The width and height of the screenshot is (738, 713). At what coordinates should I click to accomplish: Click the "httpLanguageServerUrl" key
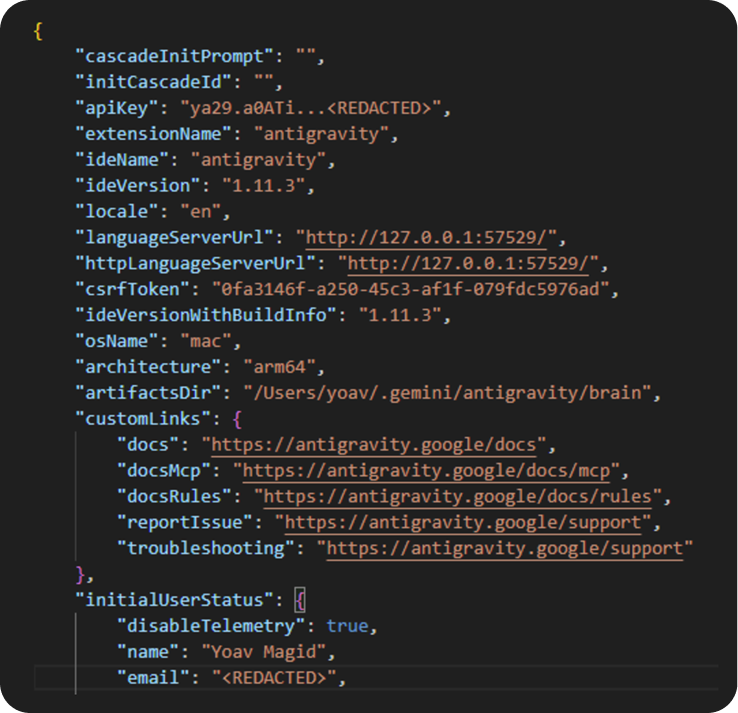(196, 264)
